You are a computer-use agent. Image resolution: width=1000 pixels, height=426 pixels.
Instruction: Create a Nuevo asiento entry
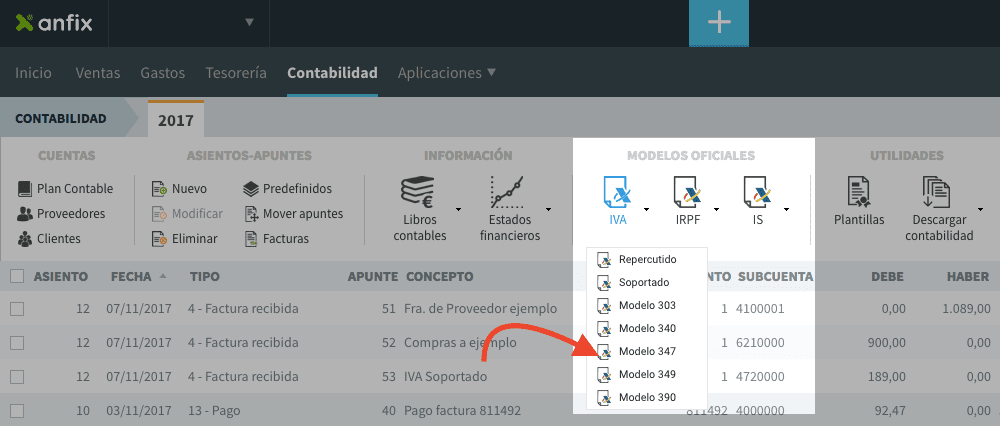point(159,189)
